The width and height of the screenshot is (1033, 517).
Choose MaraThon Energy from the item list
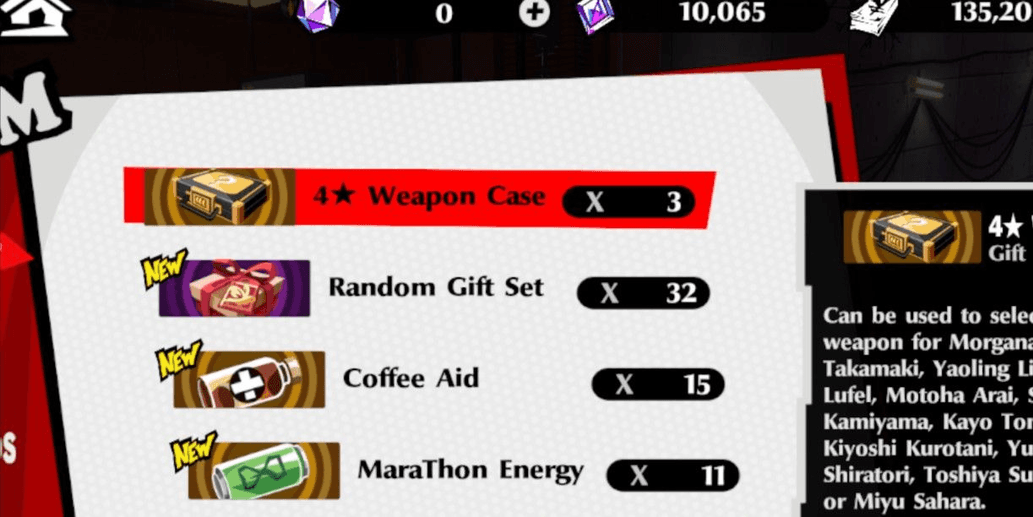[470, 470]
